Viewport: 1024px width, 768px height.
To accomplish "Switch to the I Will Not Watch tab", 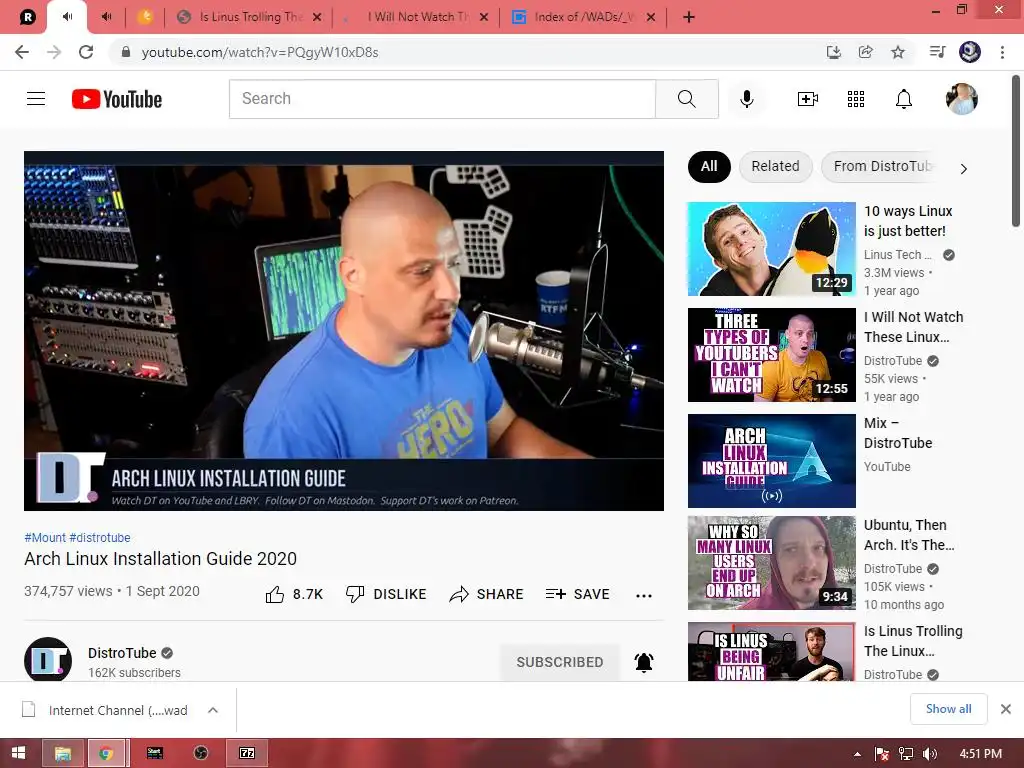I will [x=418, y=17].
